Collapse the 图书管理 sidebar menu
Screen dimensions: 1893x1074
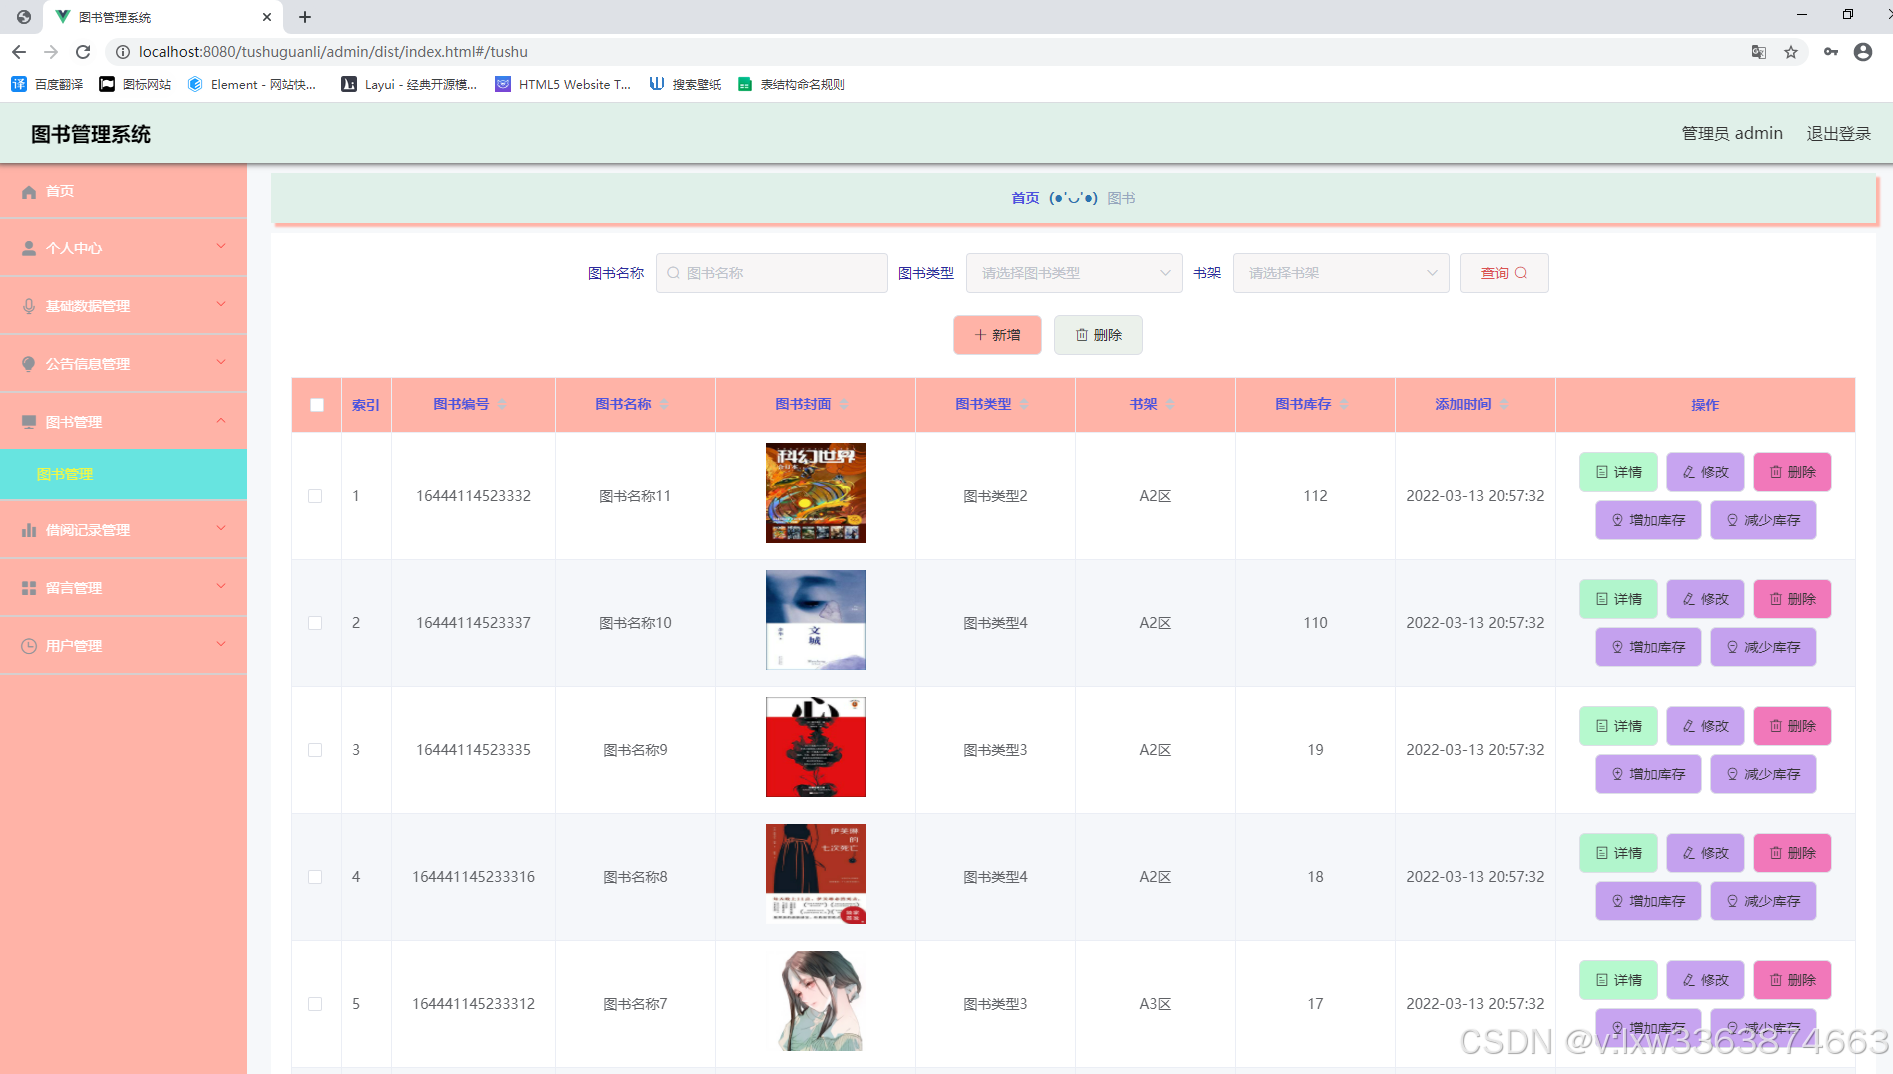[x=221, y=421]
